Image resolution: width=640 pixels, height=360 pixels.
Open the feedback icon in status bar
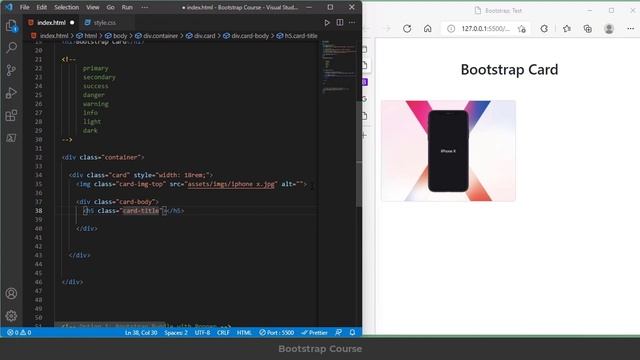pyautogui.click(x=338, y=333)
